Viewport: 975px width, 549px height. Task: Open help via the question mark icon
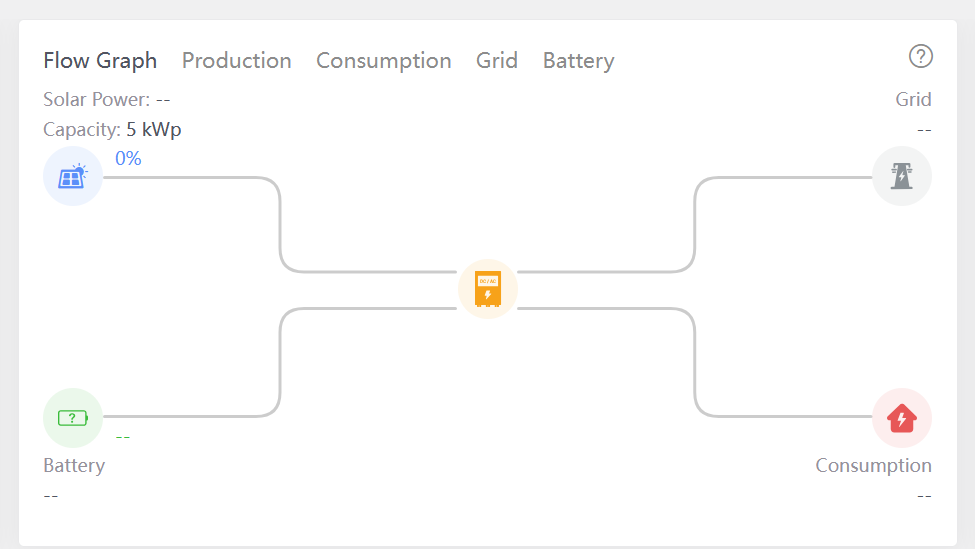(920, 57)
